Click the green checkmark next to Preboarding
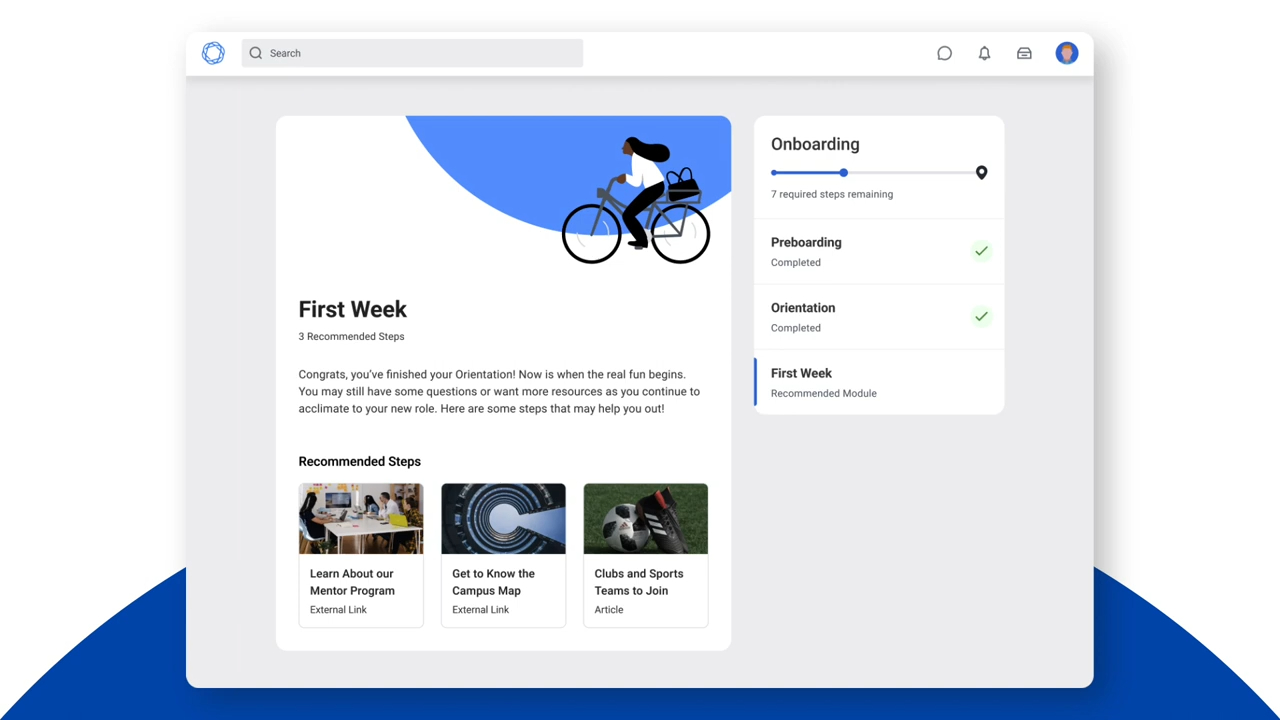 (x=981, y=251)
